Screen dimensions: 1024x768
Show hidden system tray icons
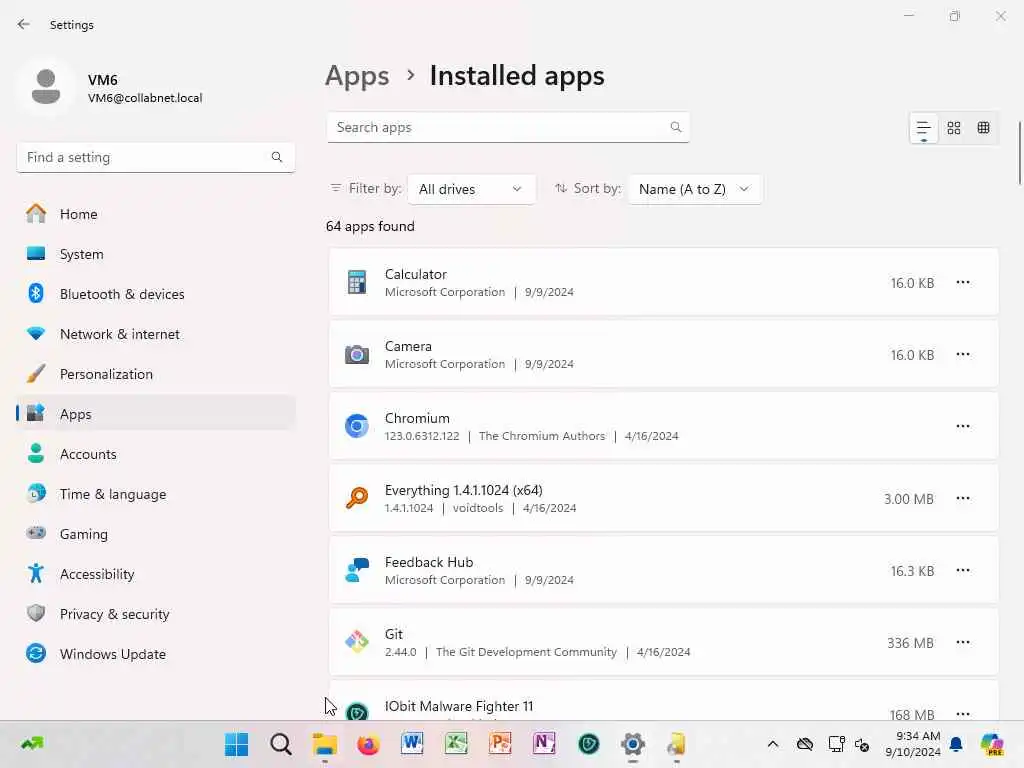coord(773,744)
